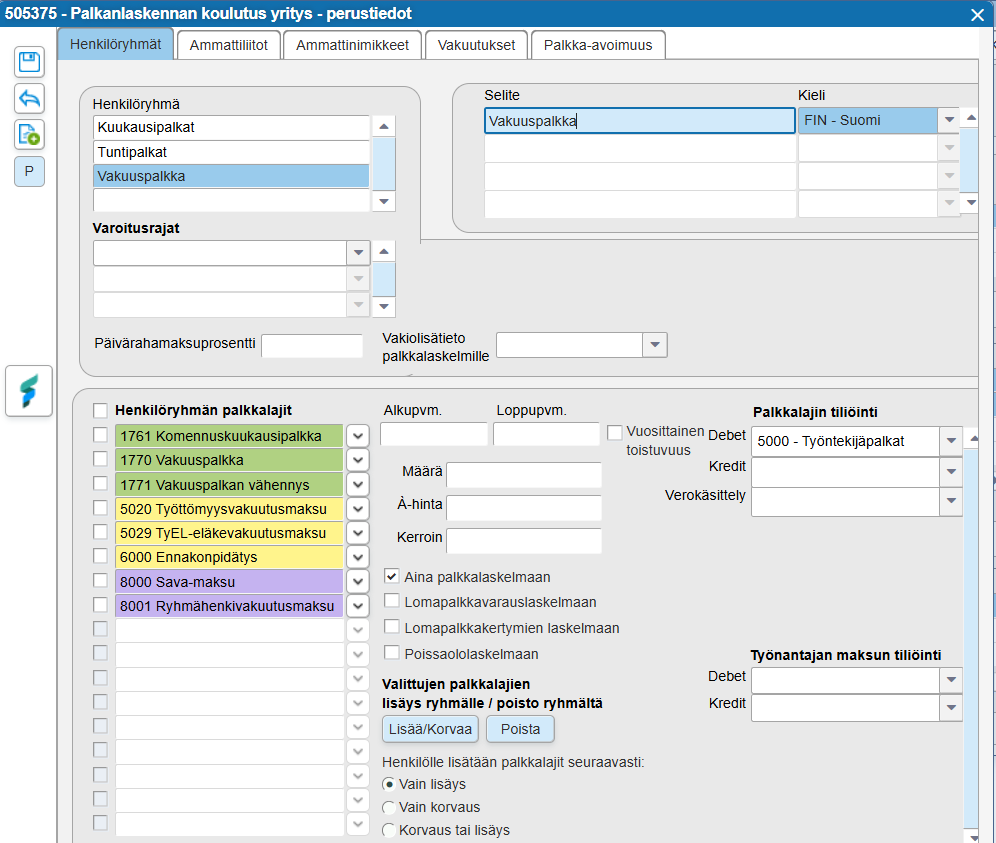This screenshot has height=843, width=996.
Task: Check Poissaololaskelmaan
Action: (x=392, y=653)
